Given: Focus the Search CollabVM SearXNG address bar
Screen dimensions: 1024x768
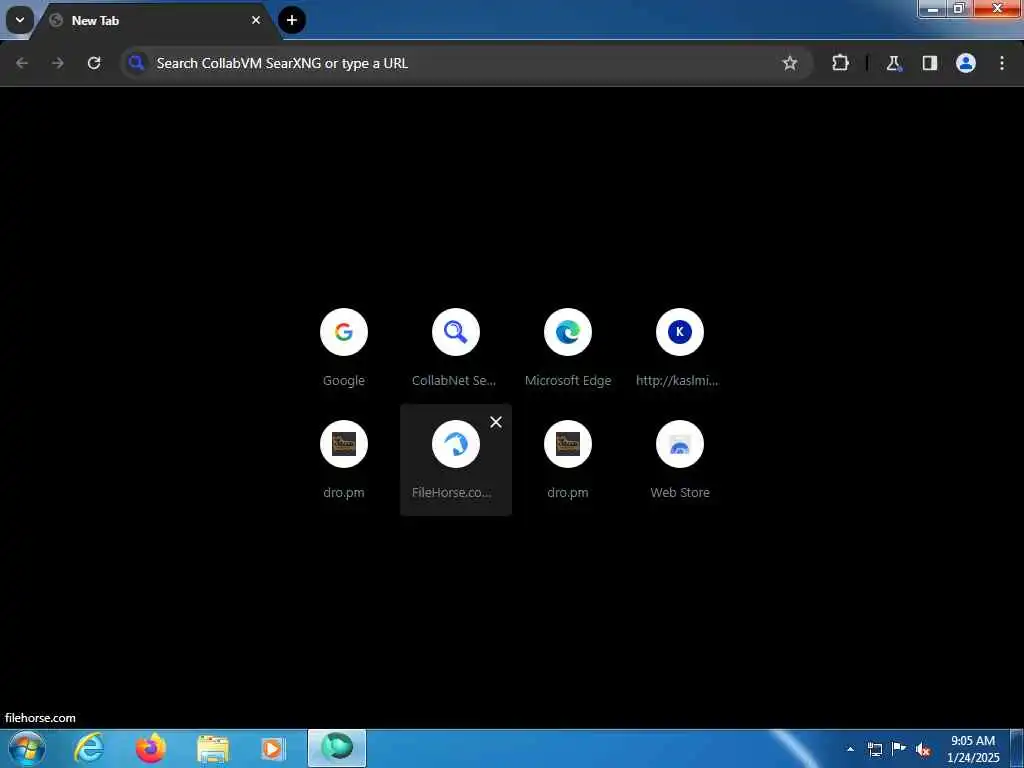Looking at the screenshot, I should [466, 63].
